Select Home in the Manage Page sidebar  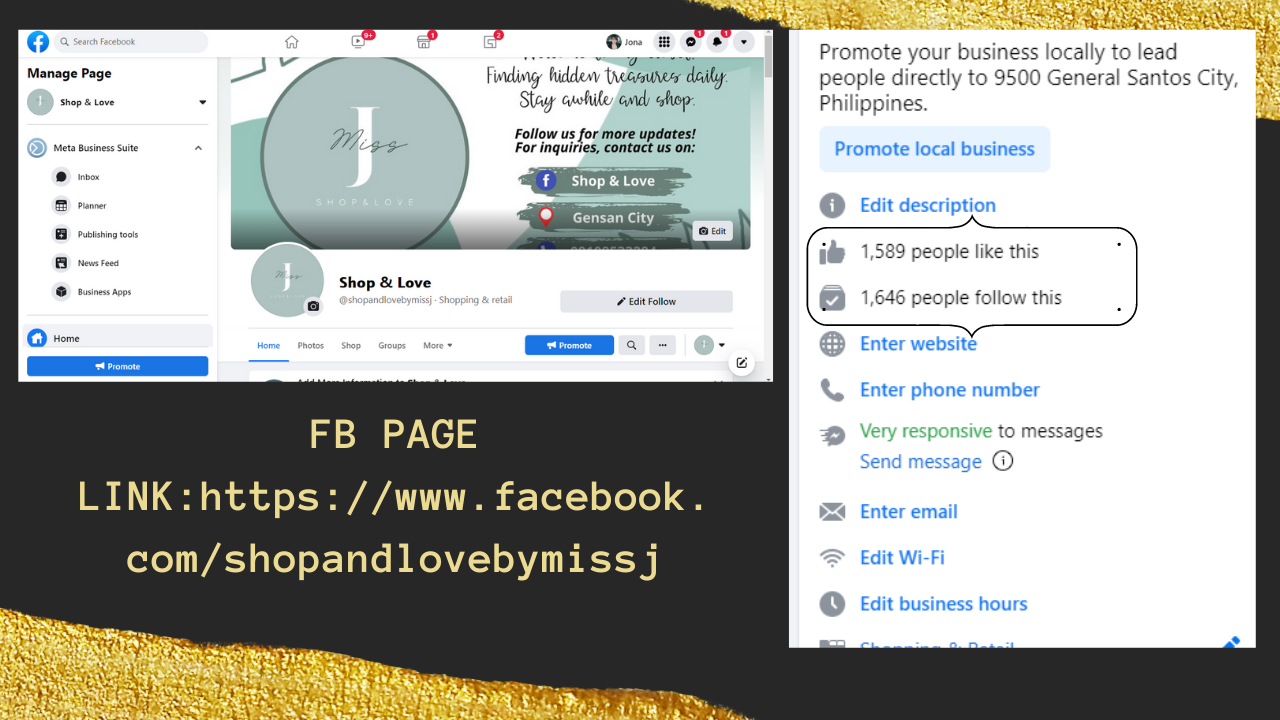tap(118, 338)
